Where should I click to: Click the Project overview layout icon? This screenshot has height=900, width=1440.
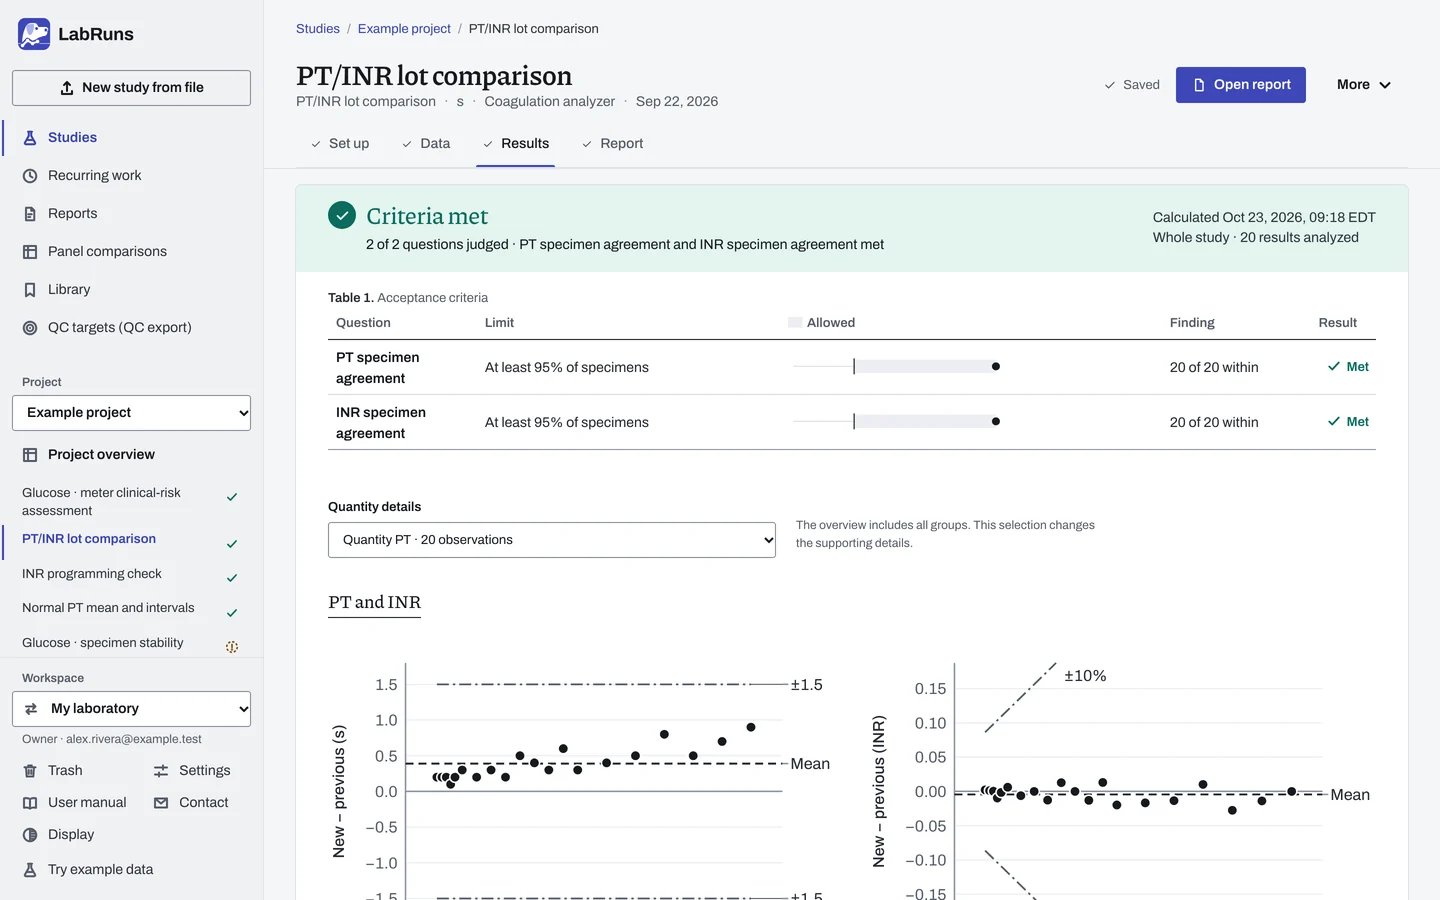(30, 455)
